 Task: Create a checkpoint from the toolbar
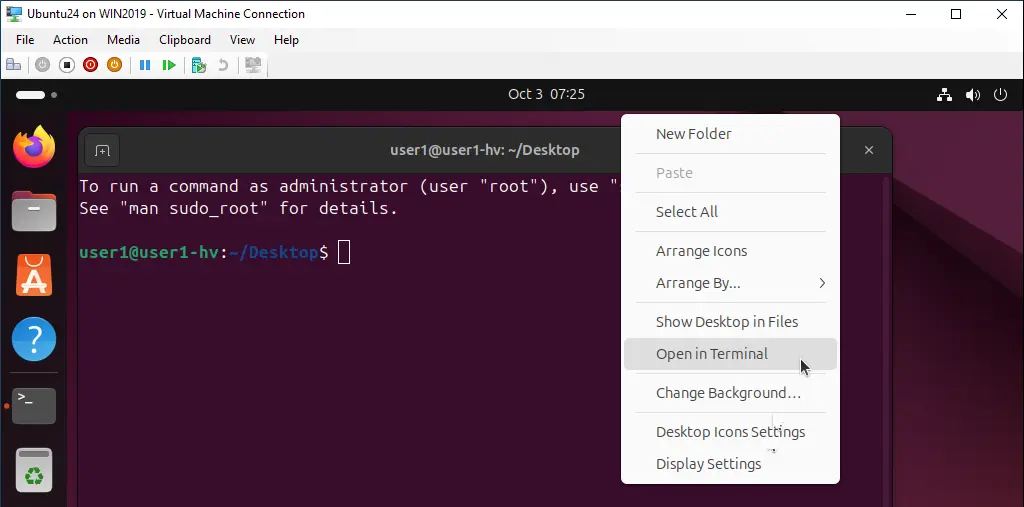(x=199, y=65)
